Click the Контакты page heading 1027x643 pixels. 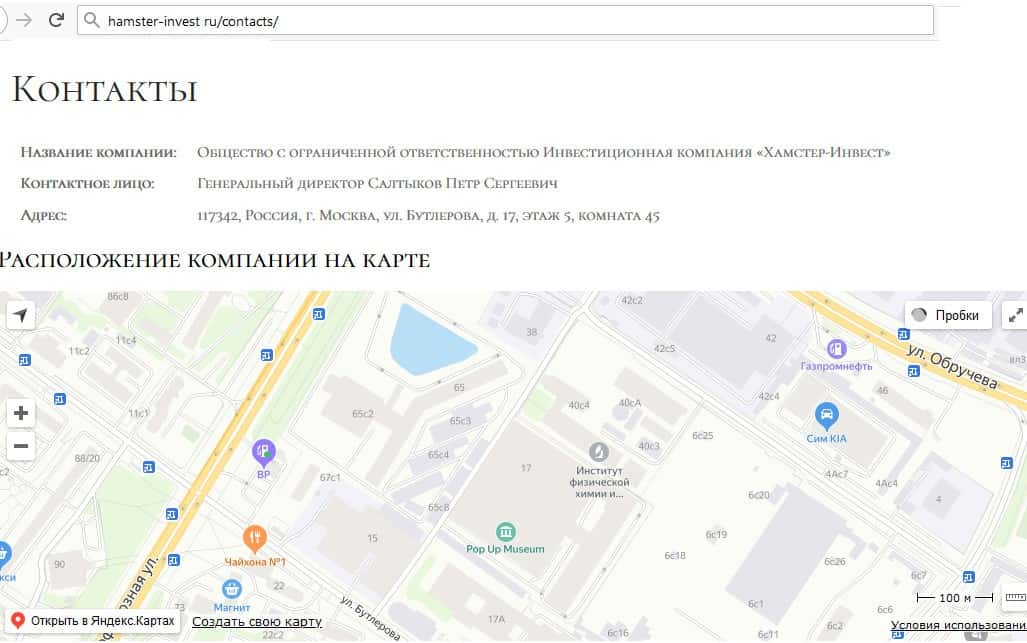104,89
